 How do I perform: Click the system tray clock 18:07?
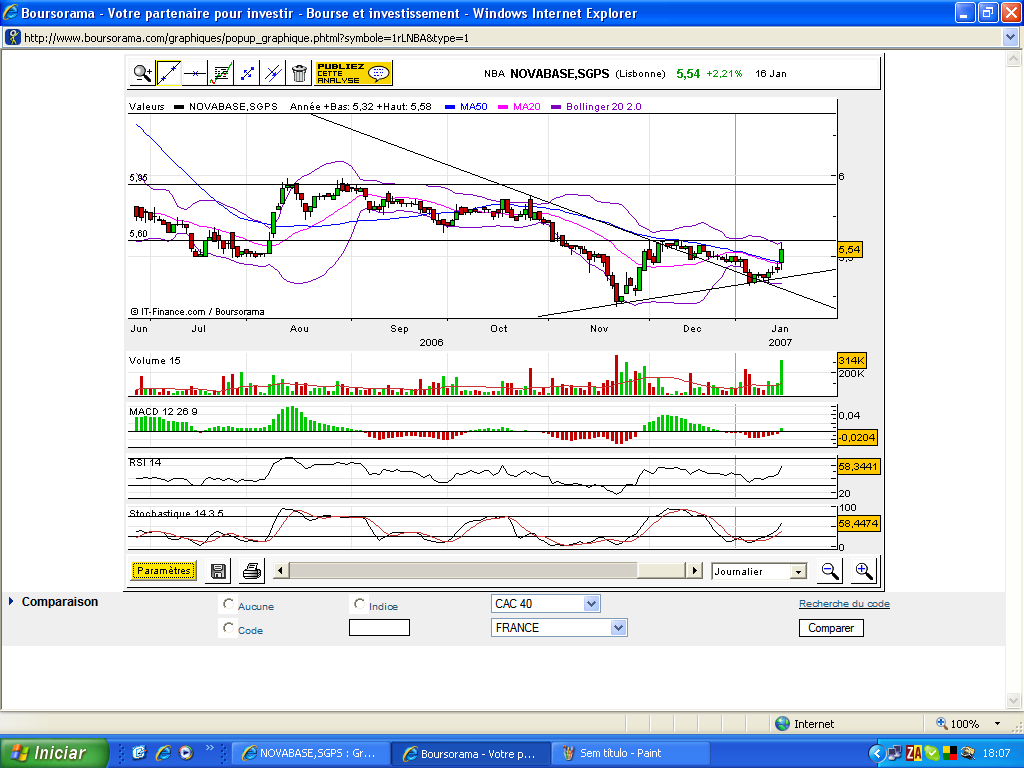(996, 754)
